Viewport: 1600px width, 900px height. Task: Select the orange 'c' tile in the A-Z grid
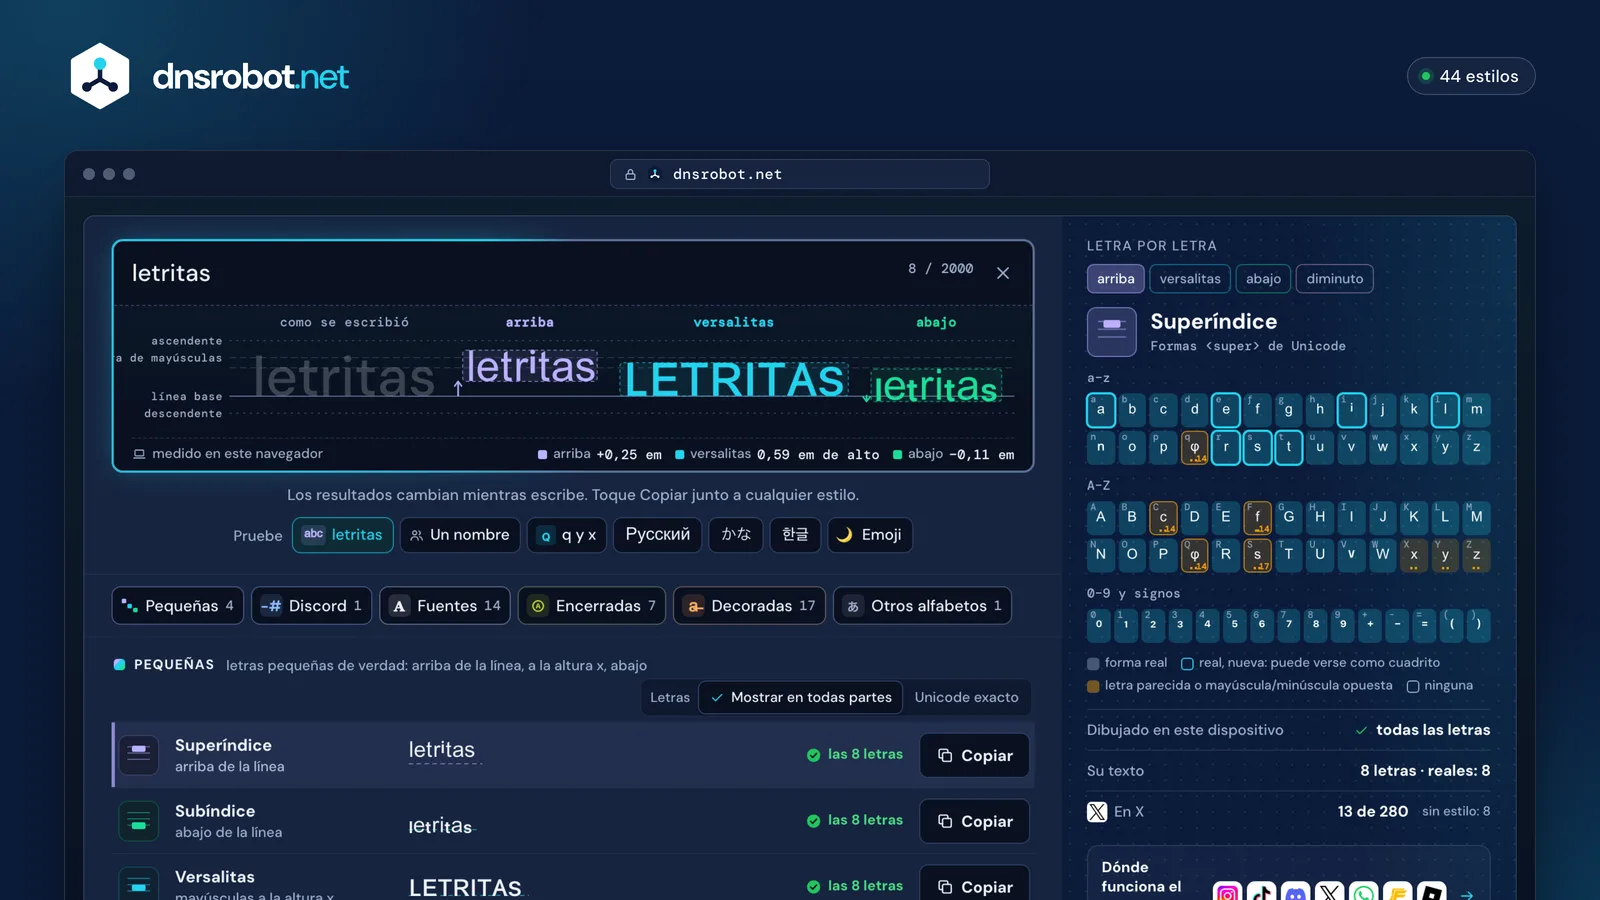click(x=1163, y=517)
